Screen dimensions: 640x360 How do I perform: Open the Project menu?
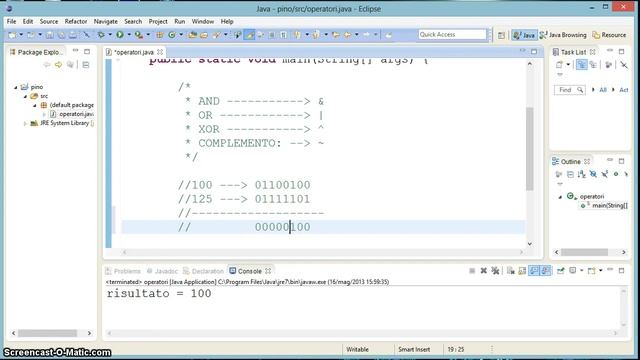[x=158, y=21]
